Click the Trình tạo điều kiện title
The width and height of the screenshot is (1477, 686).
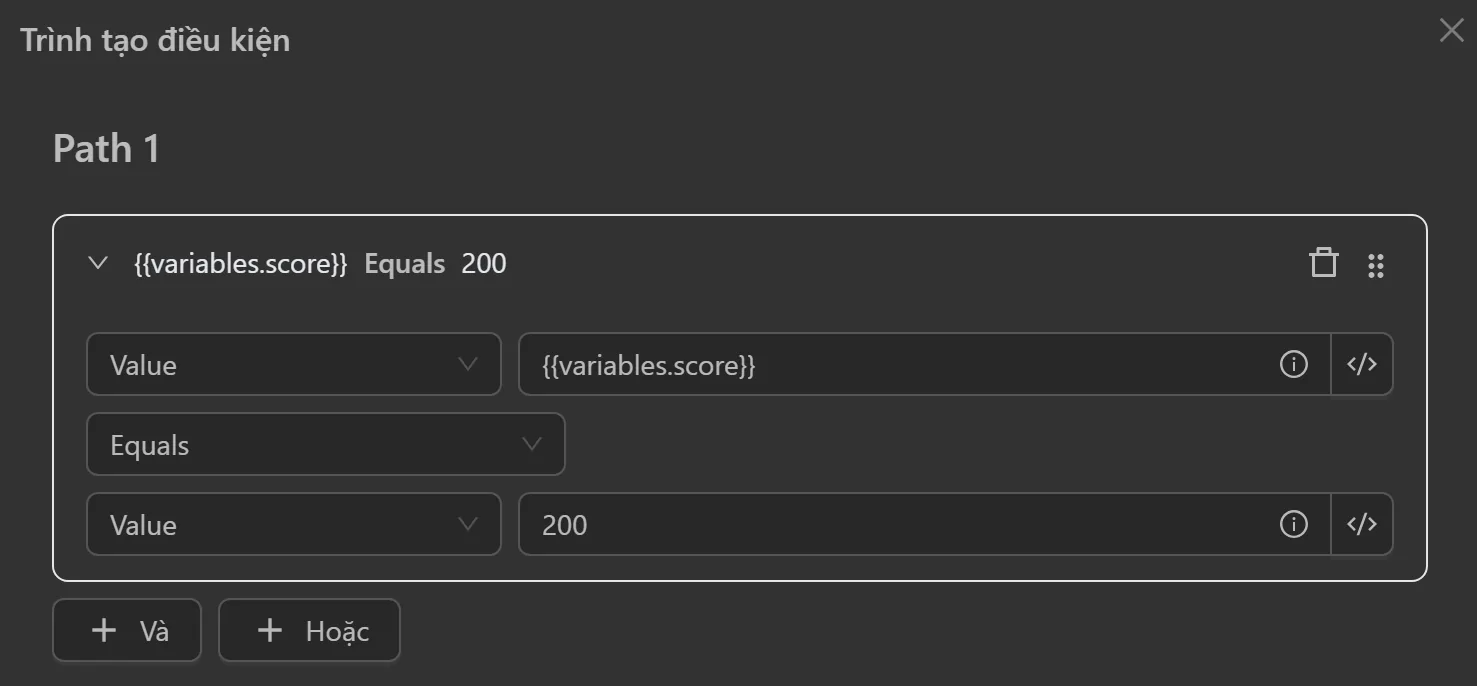click(x=155, y=41)
